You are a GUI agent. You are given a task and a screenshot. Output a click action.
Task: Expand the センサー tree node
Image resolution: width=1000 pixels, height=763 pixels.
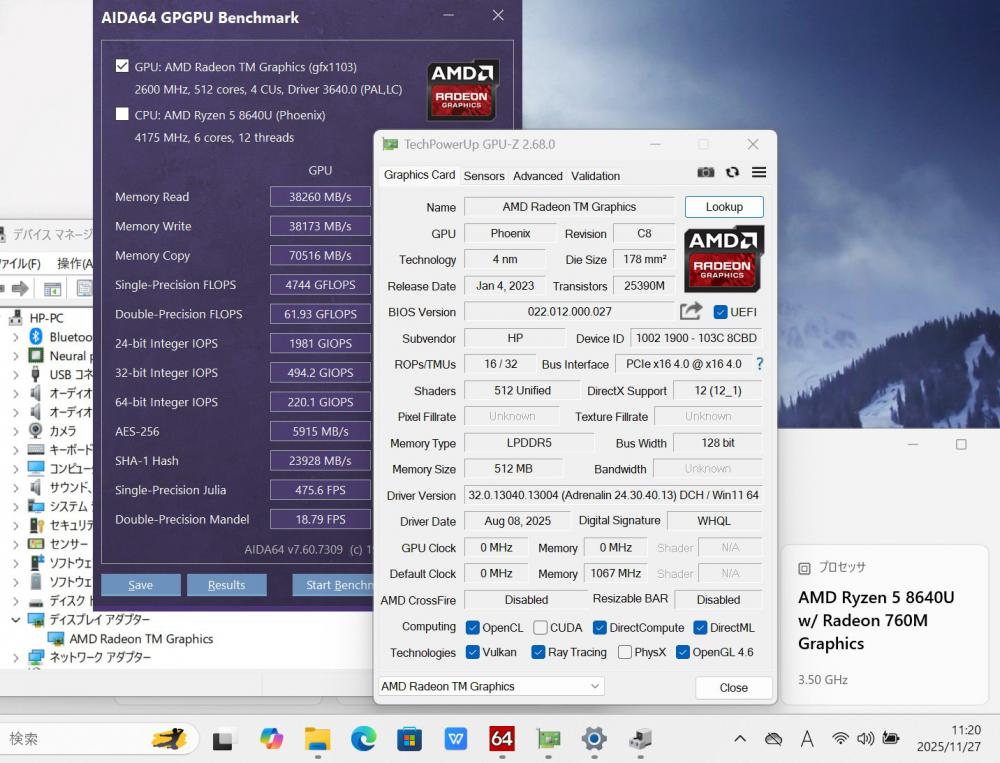click(16, 544)
